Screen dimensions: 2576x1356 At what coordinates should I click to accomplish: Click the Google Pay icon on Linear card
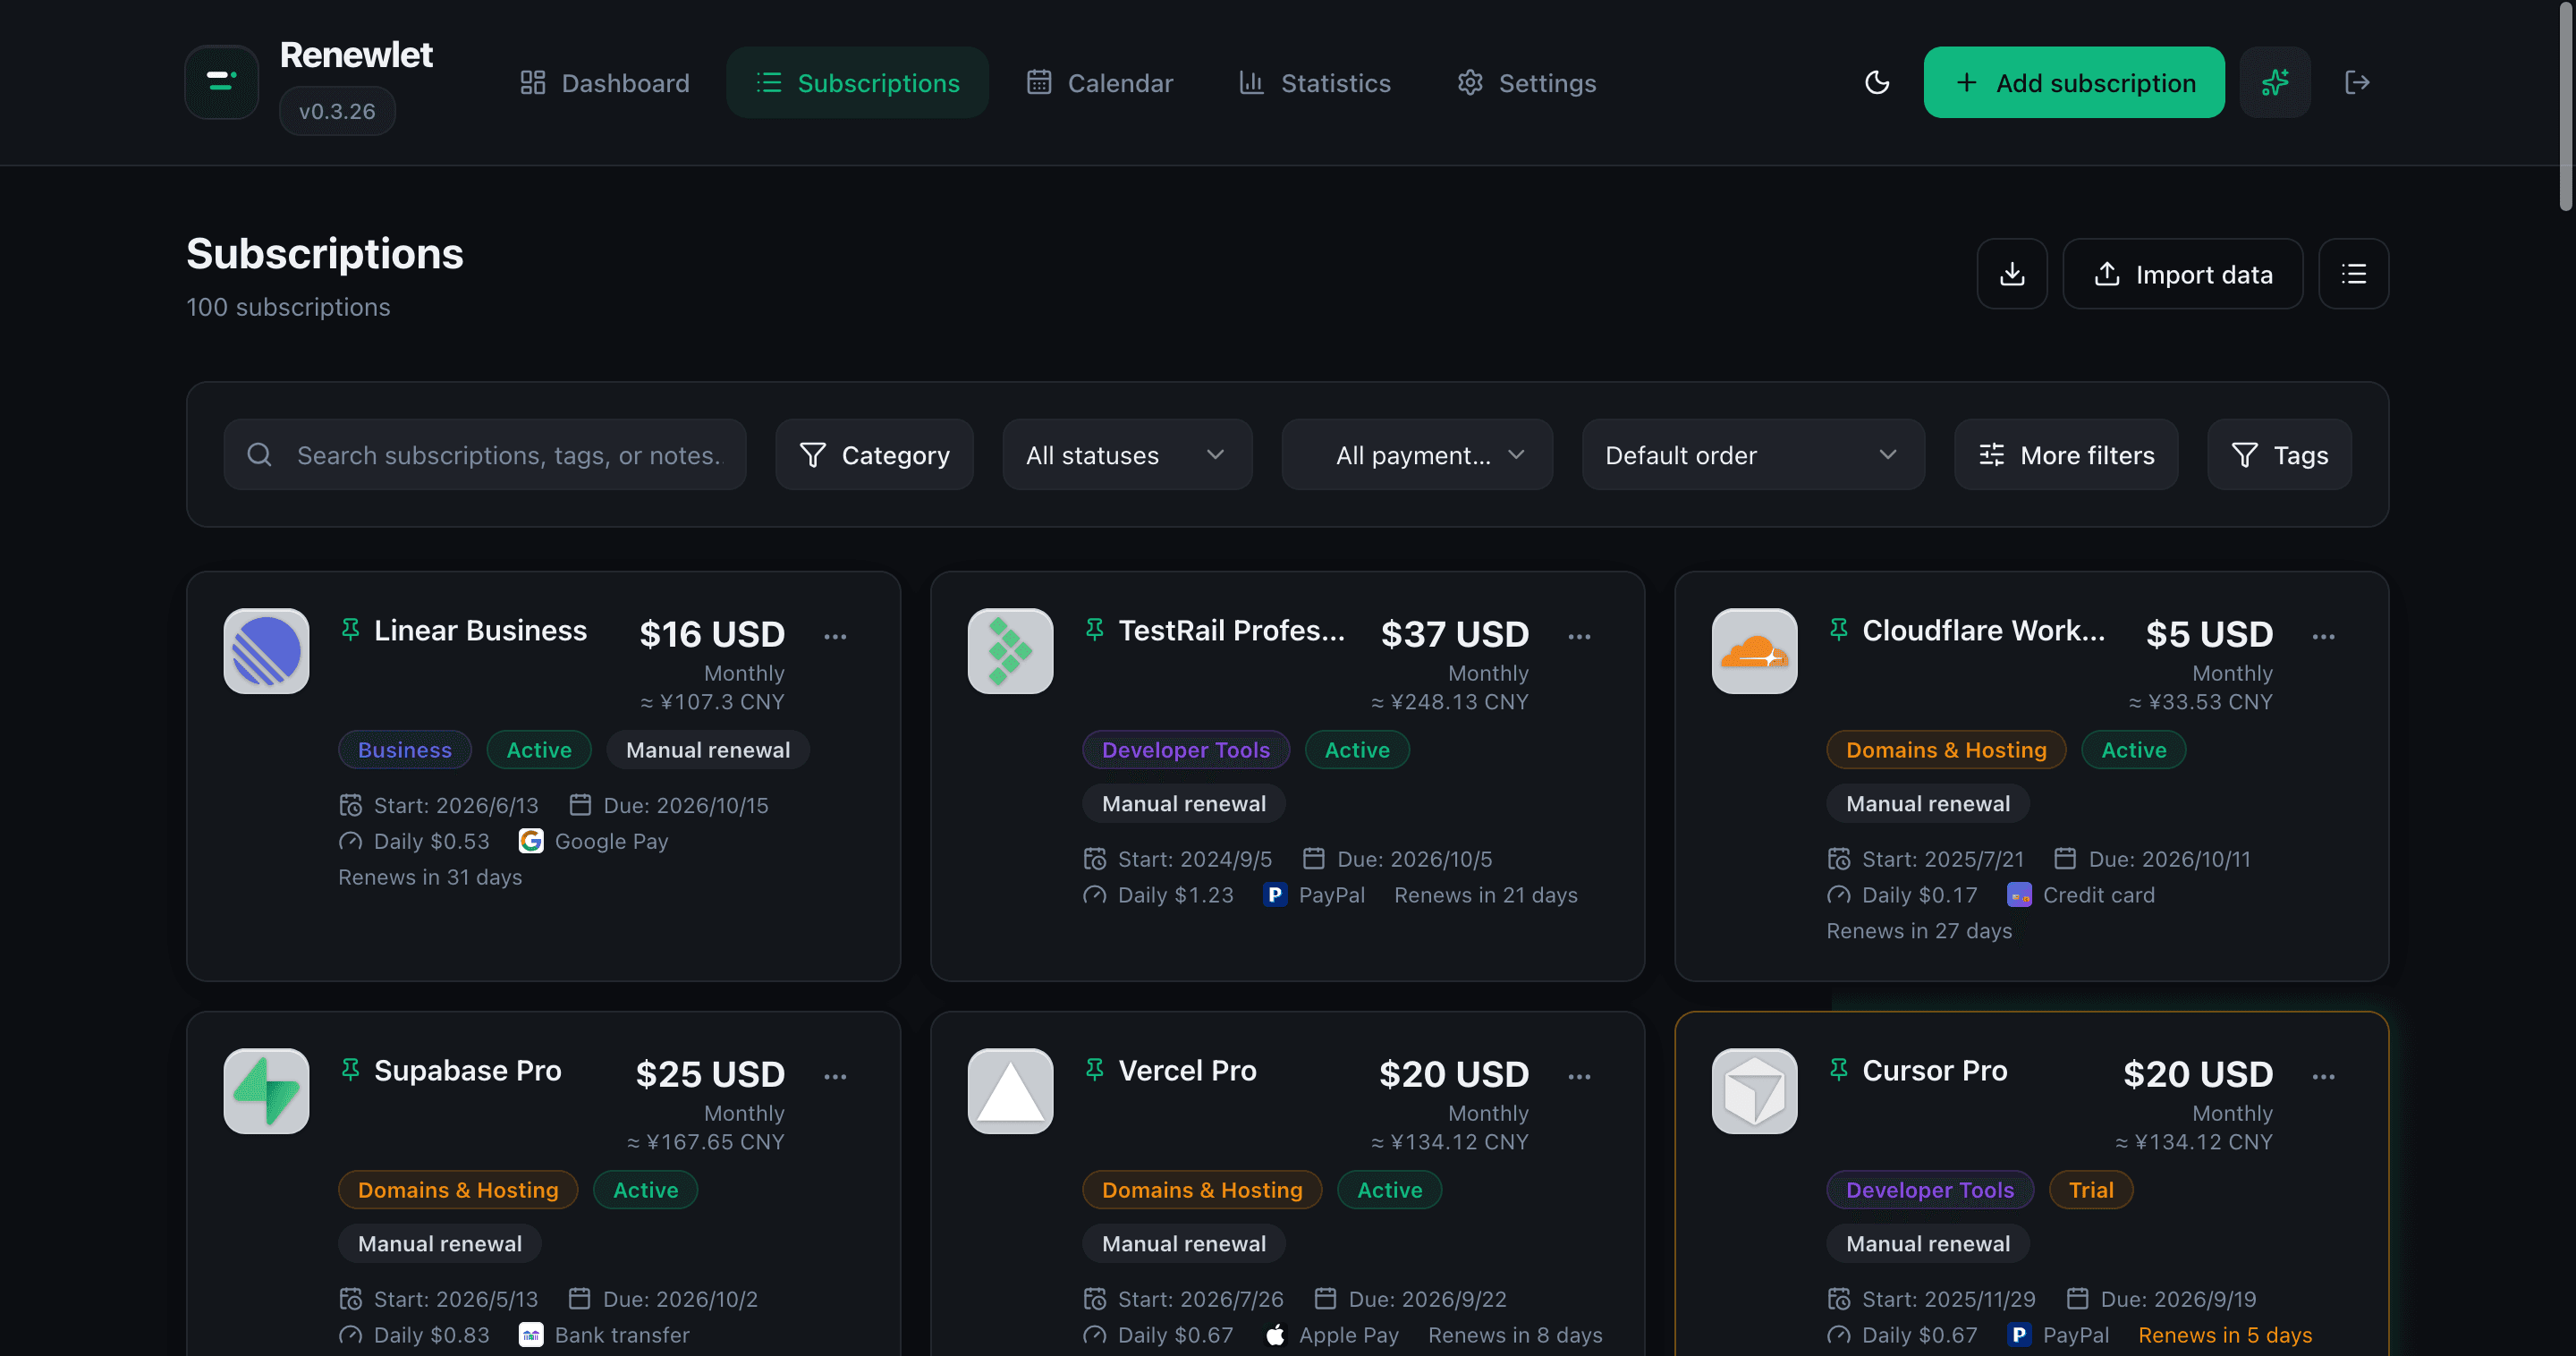(x=531, y=841)
